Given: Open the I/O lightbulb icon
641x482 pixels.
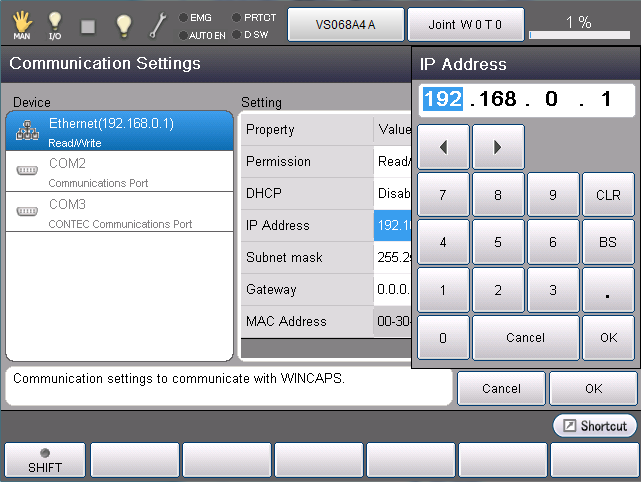Looking at the screenshot, I should click(55, 25).
